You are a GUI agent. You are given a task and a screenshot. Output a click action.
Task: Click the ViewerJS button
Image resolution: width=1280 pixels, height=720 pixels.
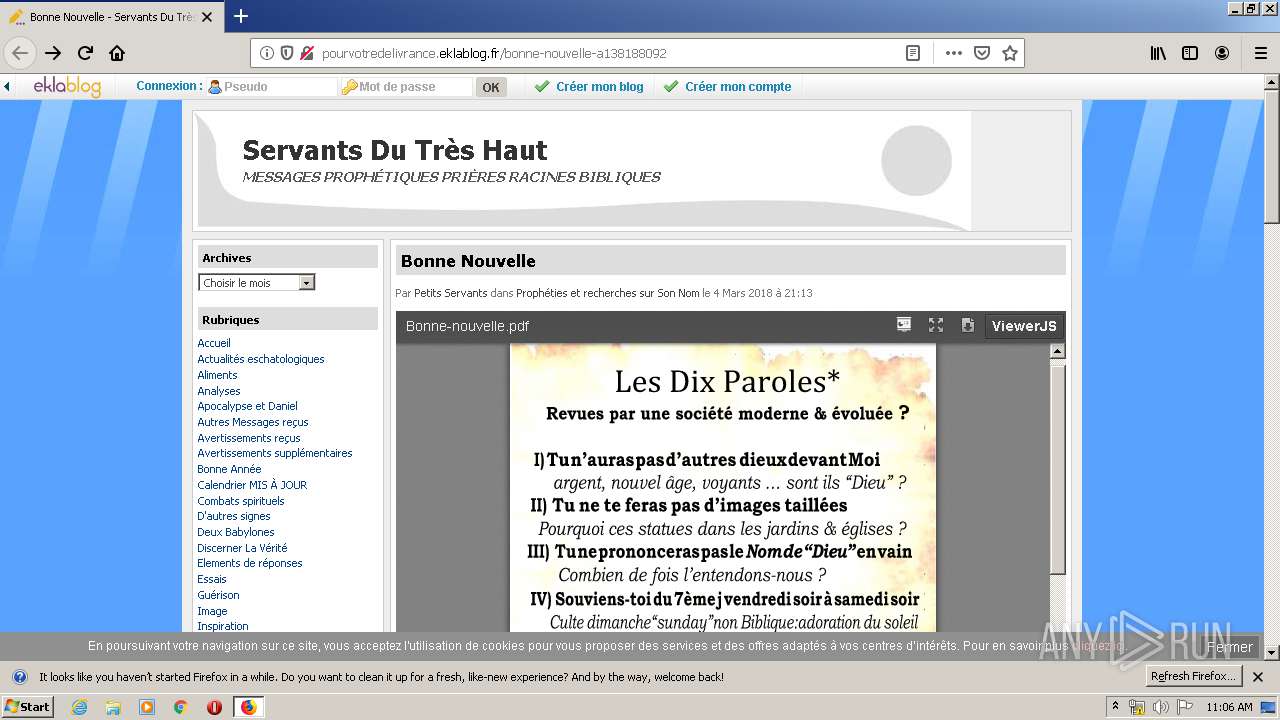1023,325
